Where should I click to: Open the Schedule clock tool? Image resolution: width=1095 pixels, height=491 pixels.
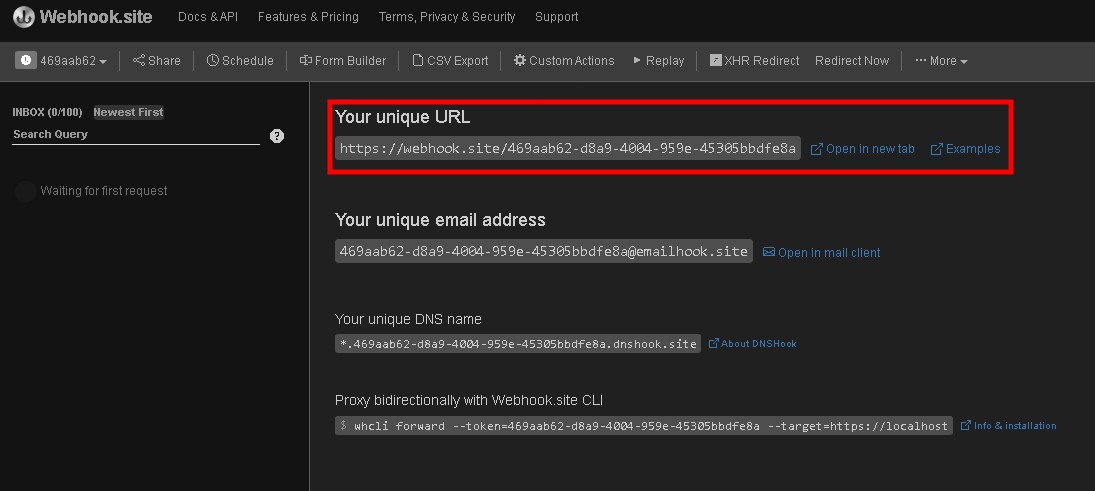click(x=240, y=61)
